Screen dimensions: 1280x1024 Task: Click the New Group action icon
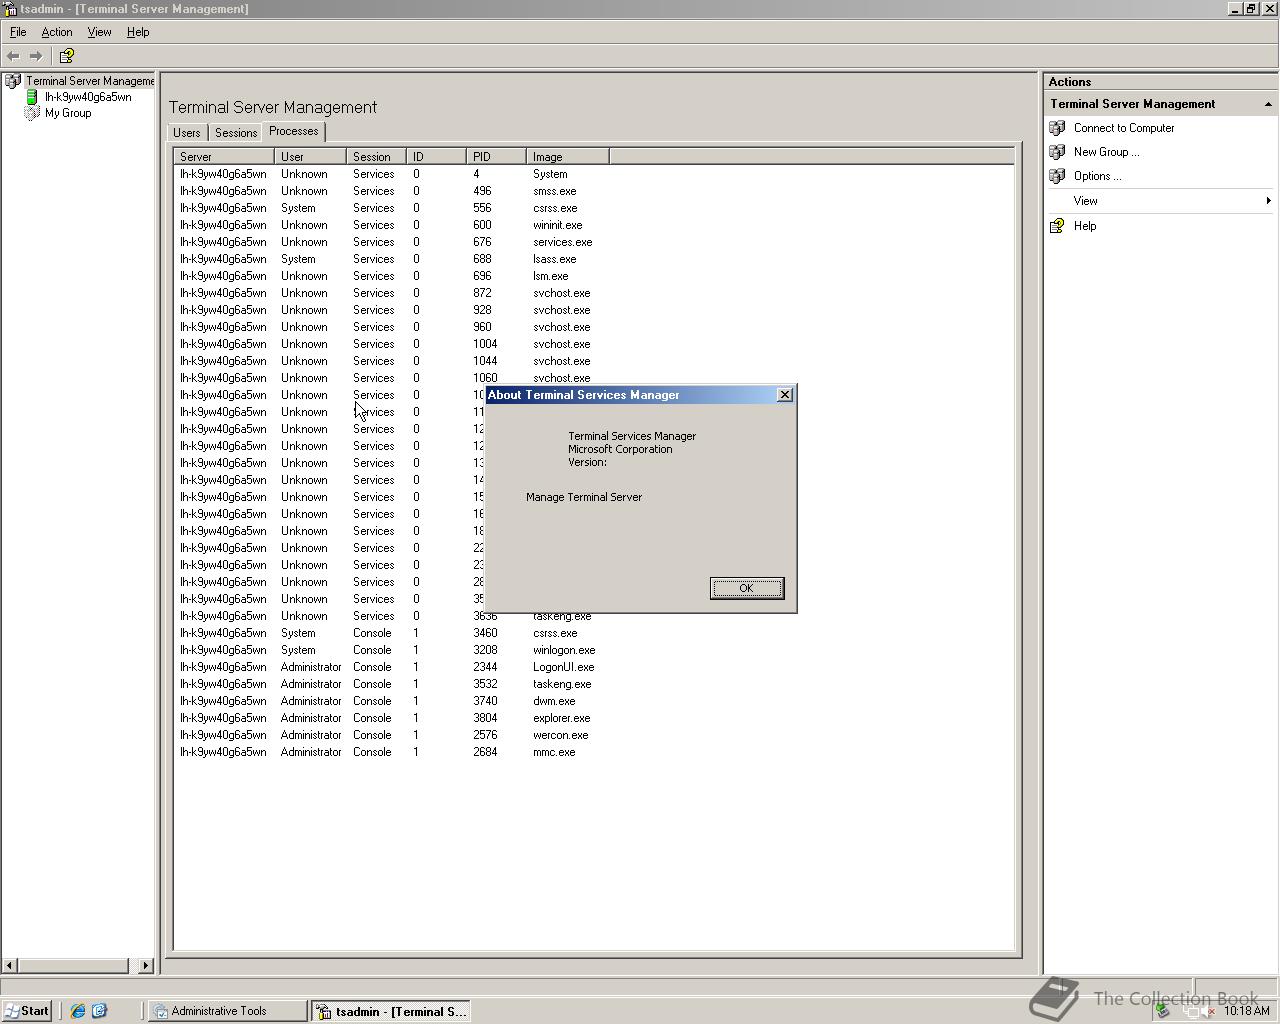pos(1057,152)
